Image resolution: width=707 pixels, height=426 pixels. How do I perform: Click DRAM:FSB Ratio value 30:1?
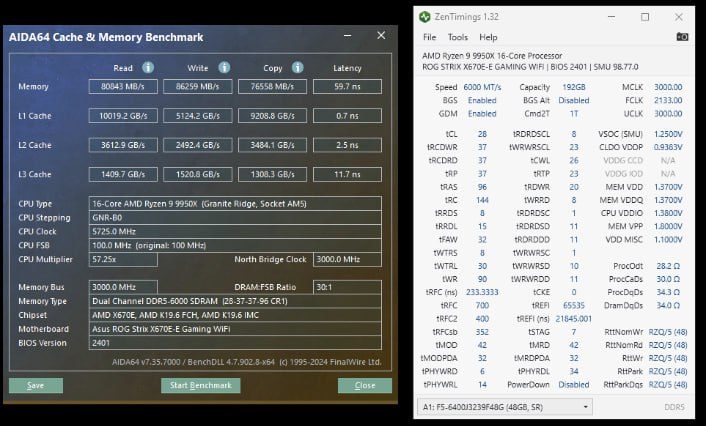click(x=347, y=287)
